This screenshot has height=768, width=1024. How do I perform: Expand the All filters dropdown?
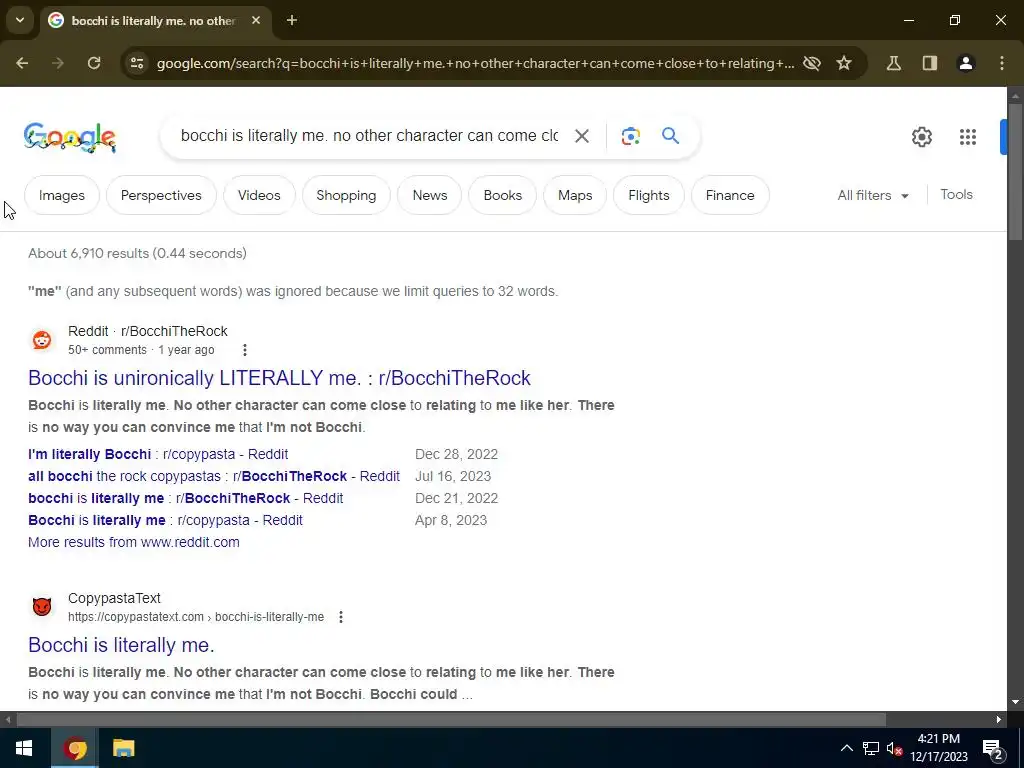(x=873, y=195)
